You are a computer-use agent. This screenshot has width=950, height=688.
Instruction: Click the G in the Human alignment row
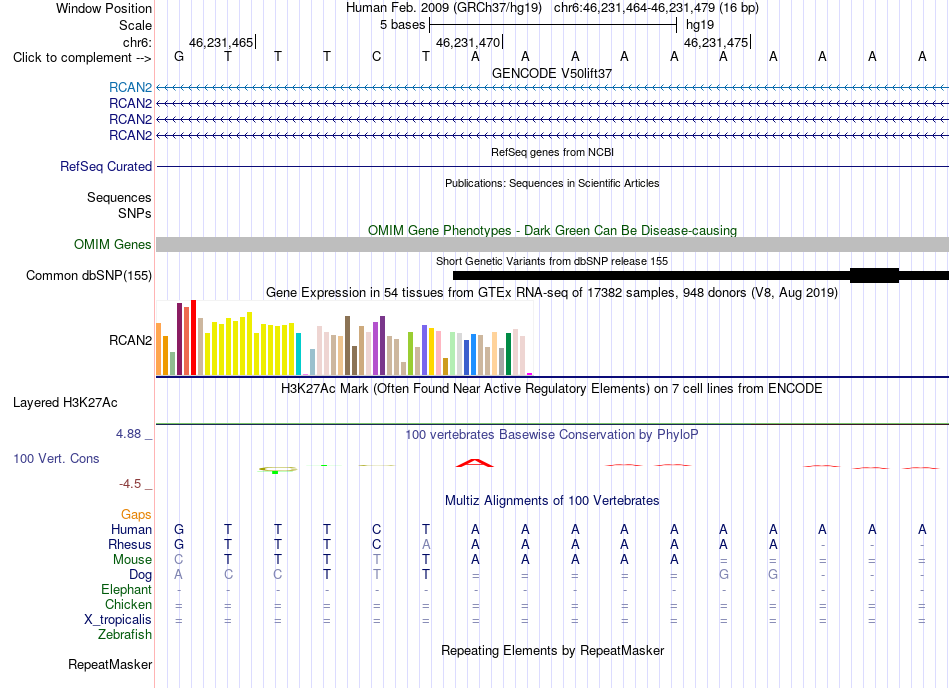pos(179,530)
